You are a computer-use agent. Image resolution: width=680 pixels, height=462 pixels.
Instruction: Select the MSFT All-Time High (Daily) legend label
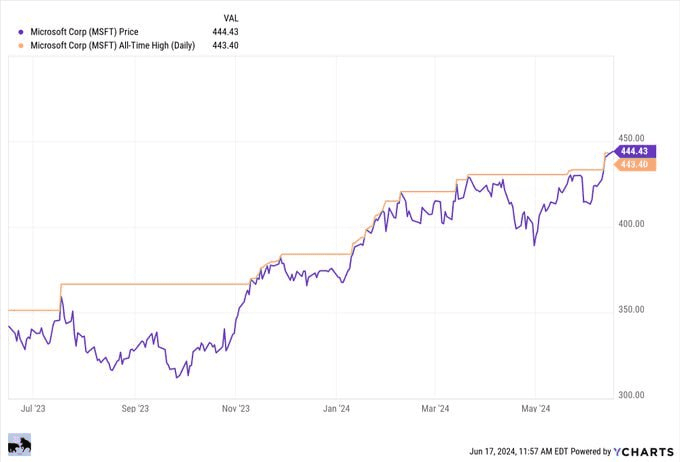point(110,44)
